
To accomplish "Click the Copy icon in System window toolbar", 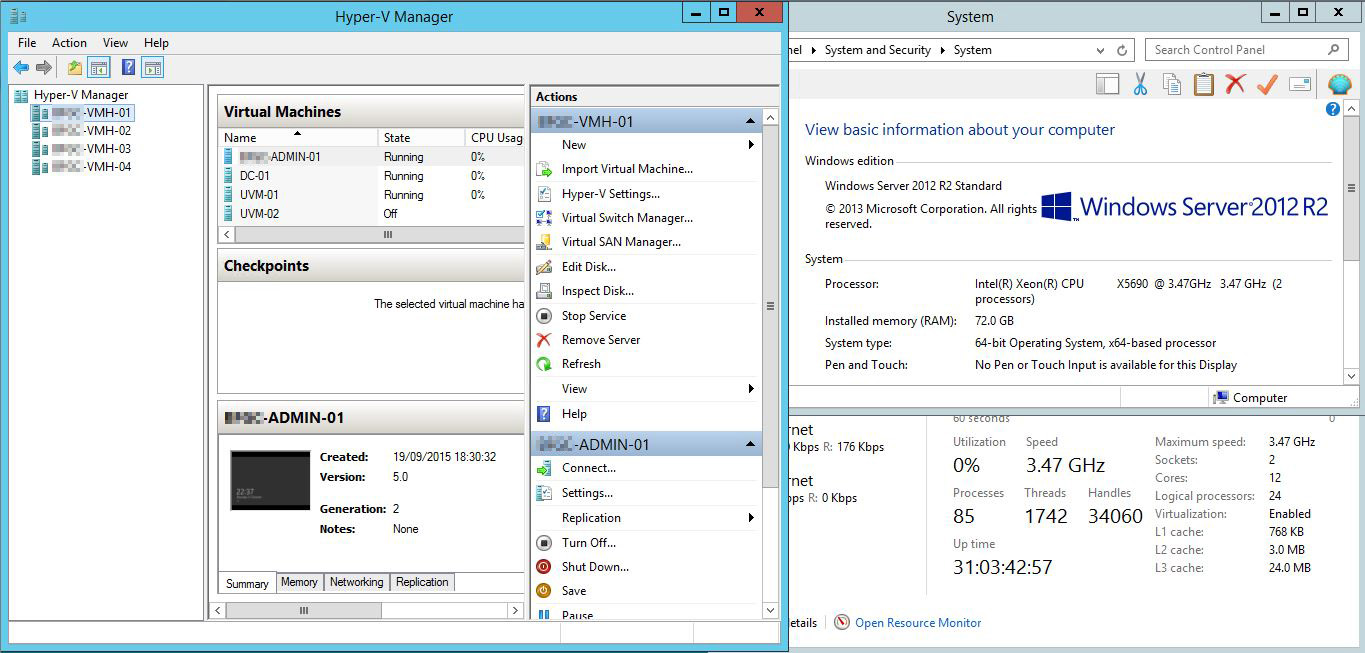I will [1172, 85].
